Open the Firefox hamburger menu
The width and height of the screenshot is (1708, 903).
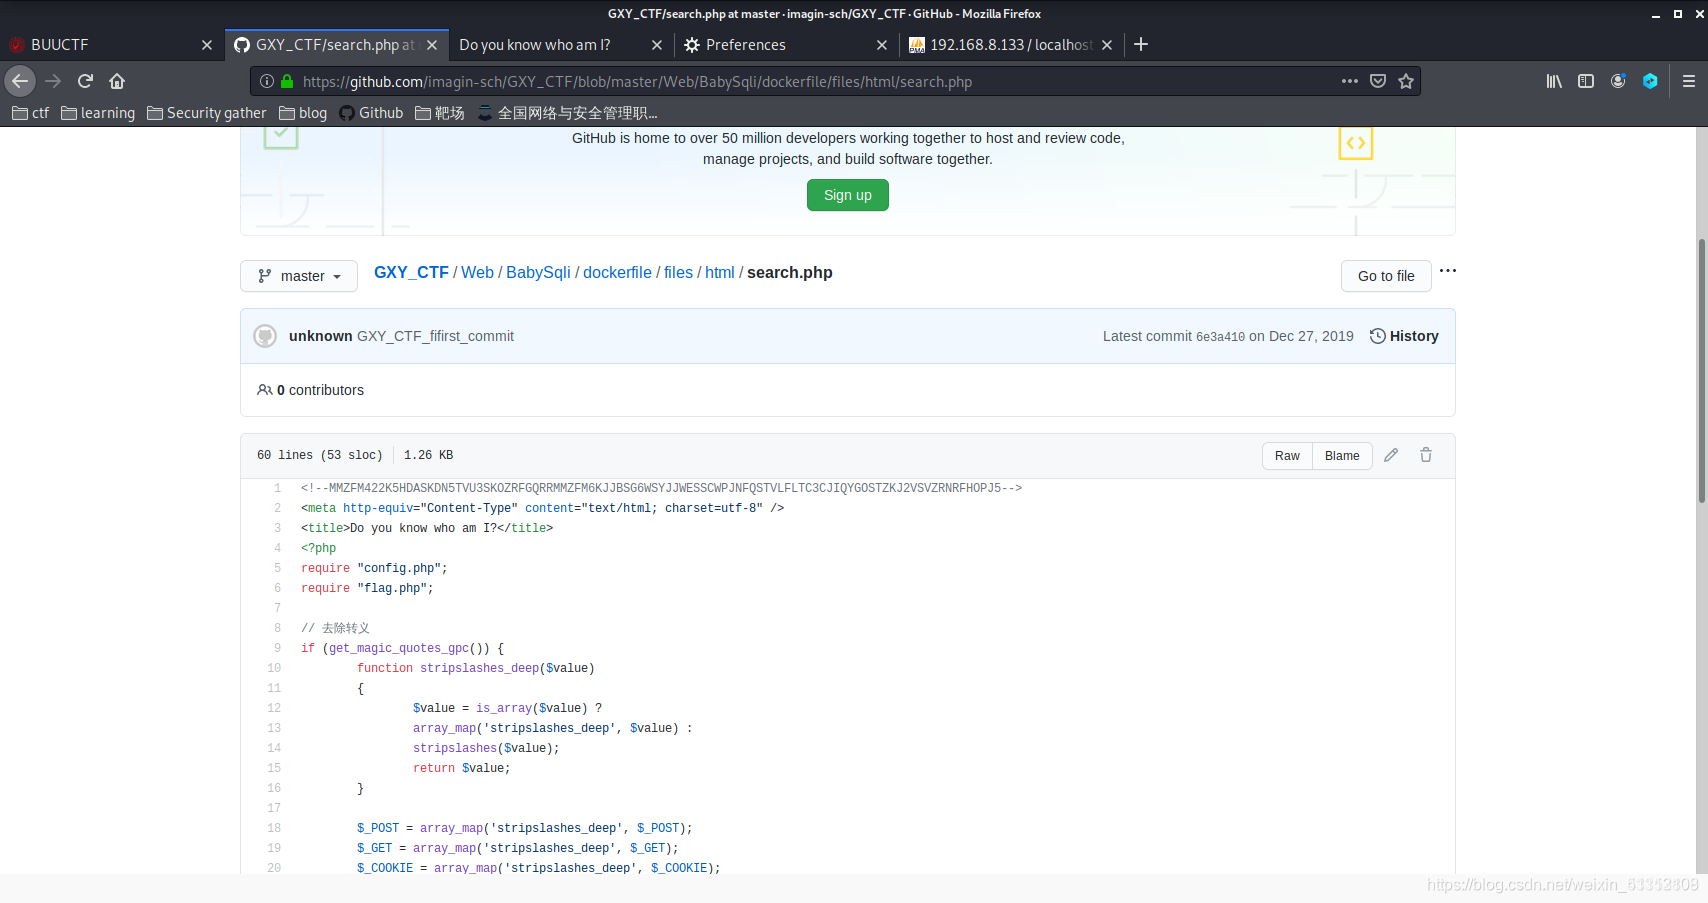point(1689,81)
